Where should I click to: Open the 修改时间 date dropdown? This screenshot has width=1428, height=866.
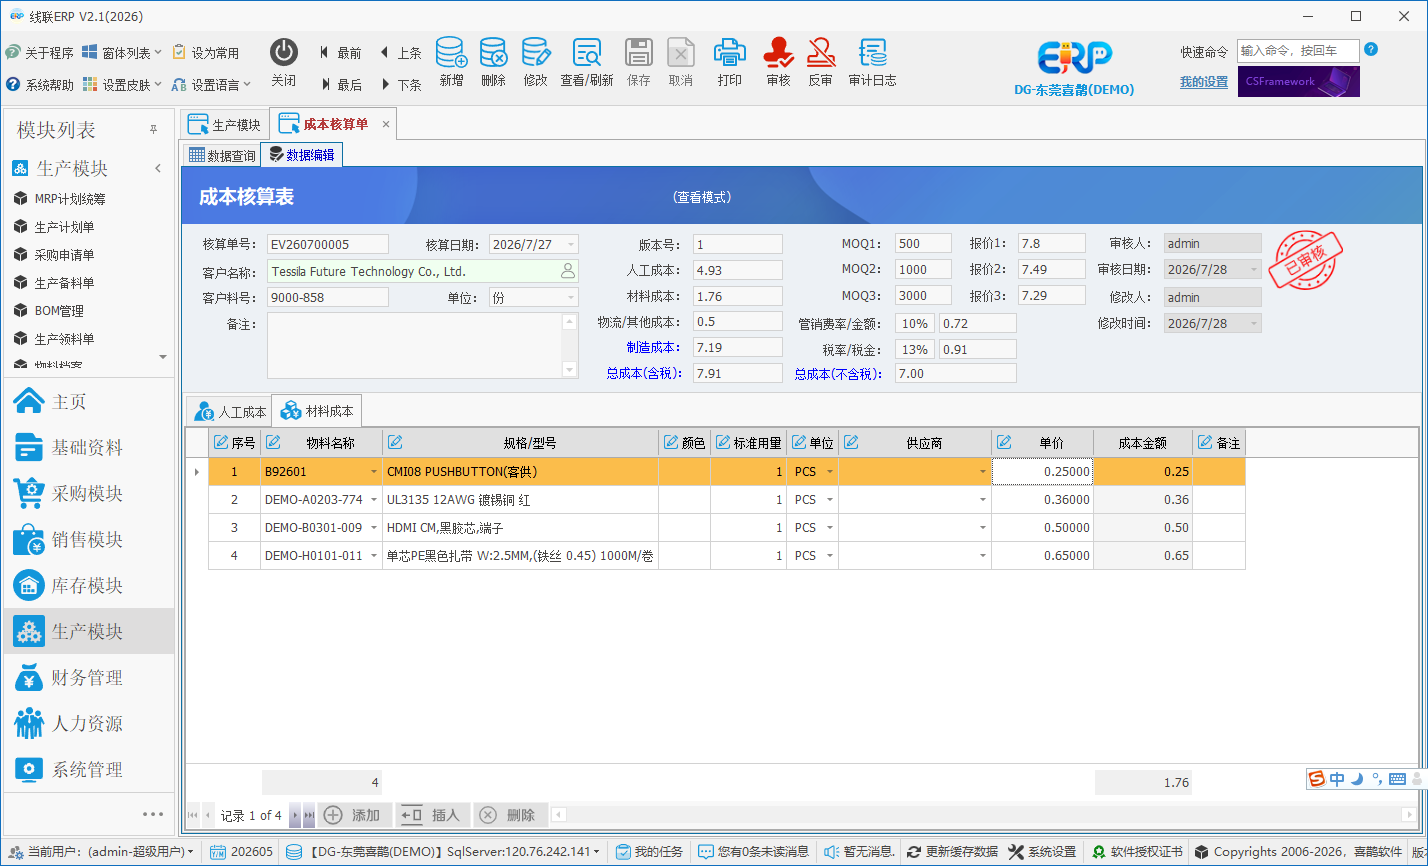pos(1254,324)
